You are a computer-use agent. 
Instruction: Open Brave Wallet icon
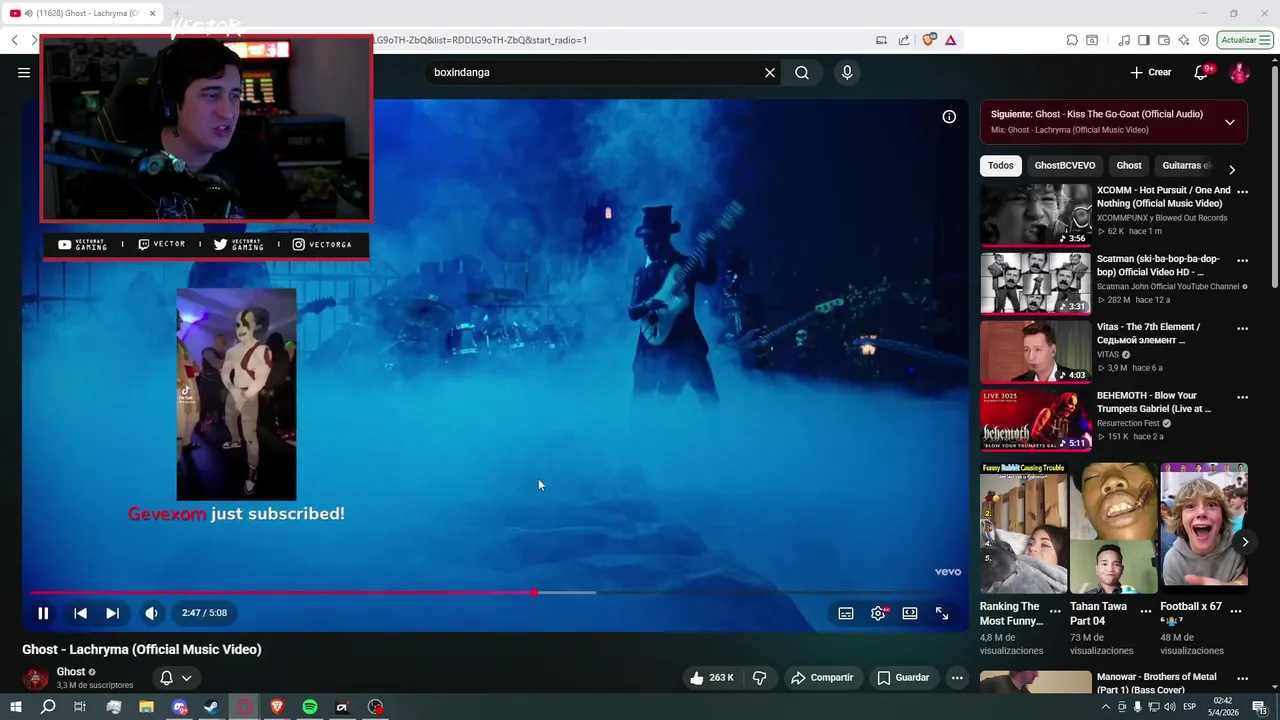[x=1164, y=40]
